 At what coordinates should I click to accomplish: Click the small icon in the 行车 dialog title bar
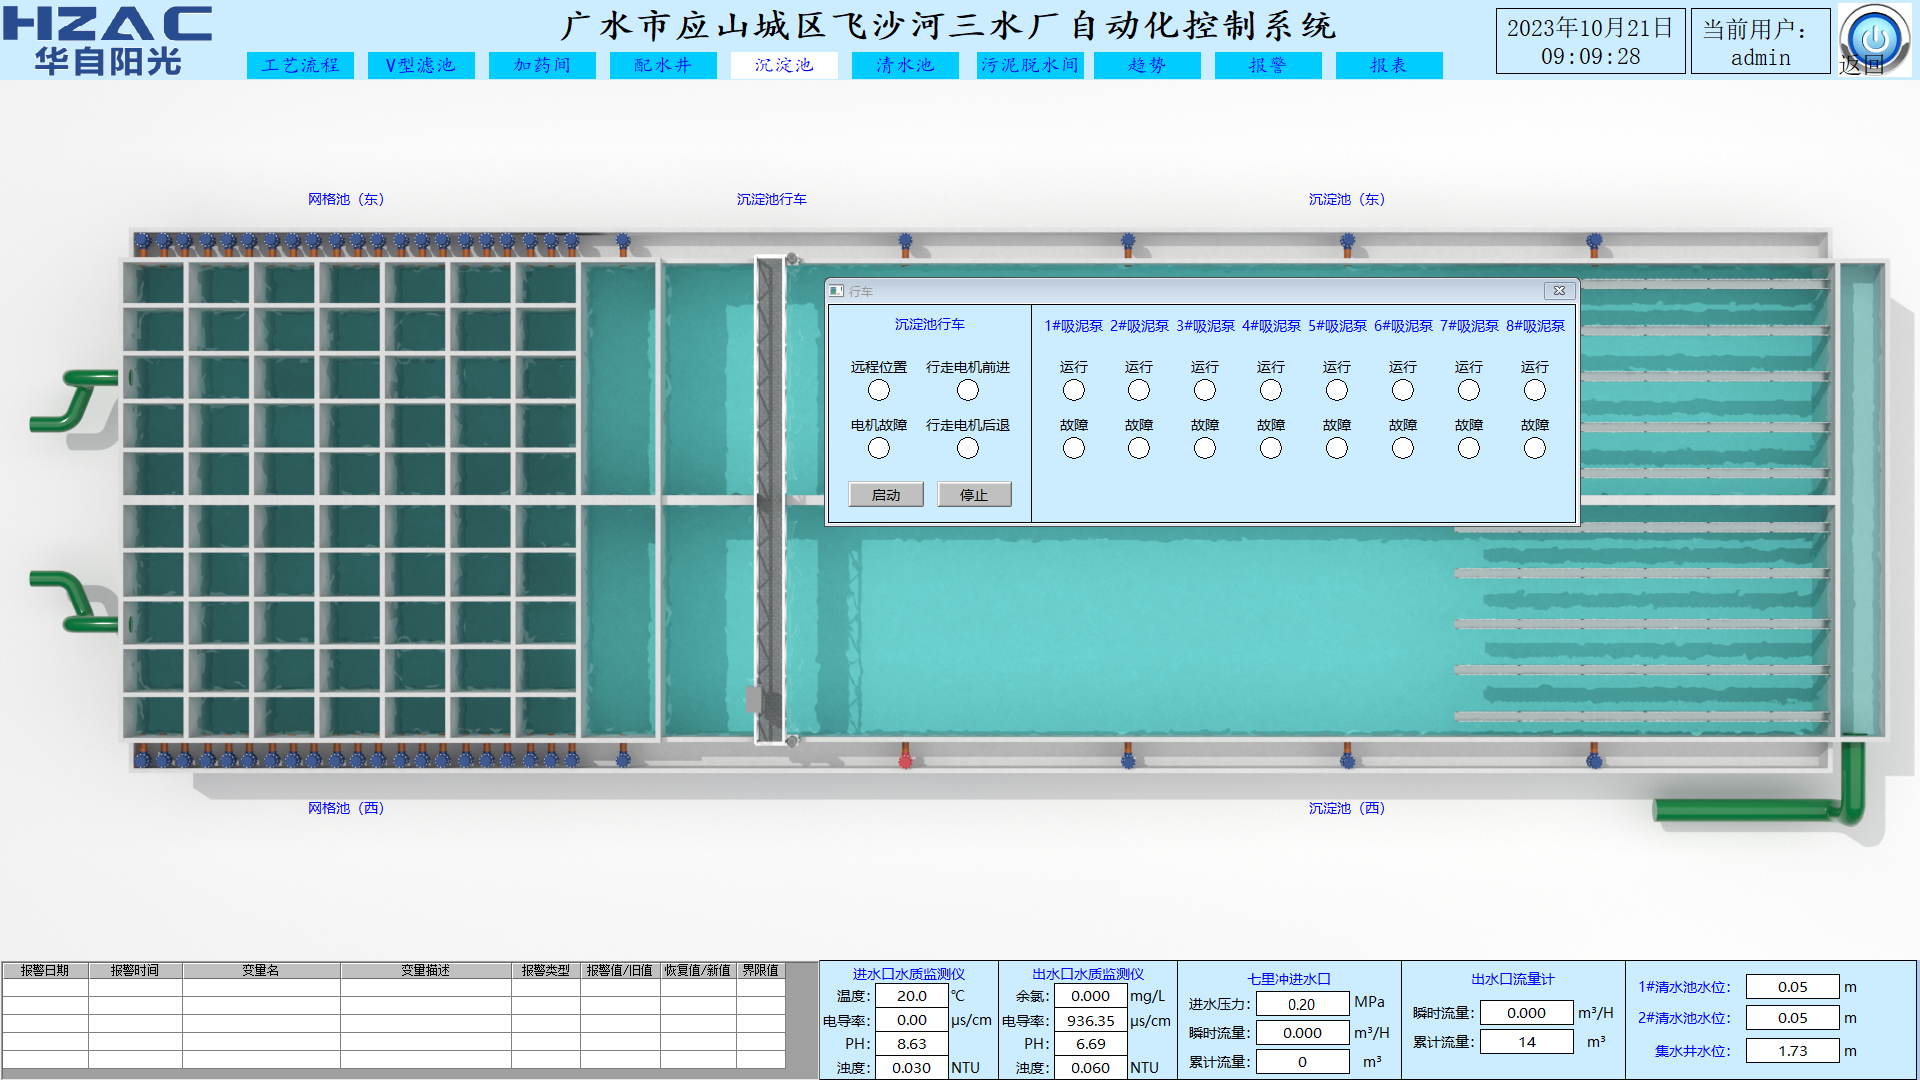tap(836, 291)
